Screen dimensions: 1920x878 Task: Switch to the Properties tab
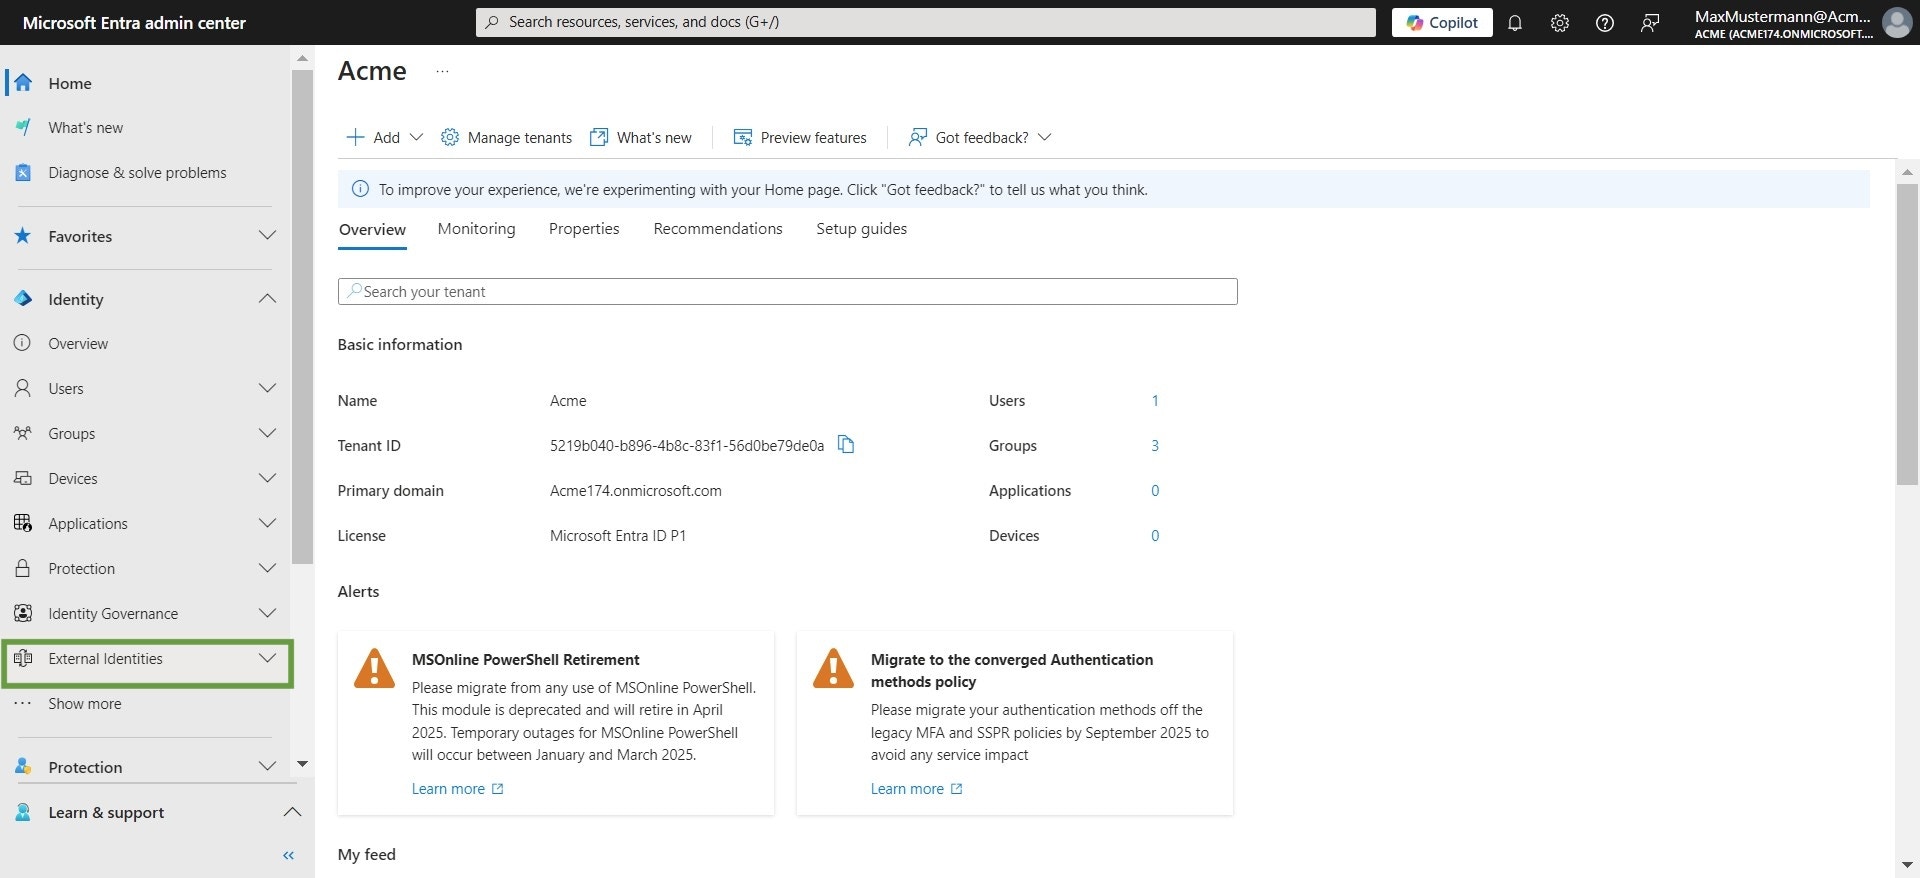point(584,229)
